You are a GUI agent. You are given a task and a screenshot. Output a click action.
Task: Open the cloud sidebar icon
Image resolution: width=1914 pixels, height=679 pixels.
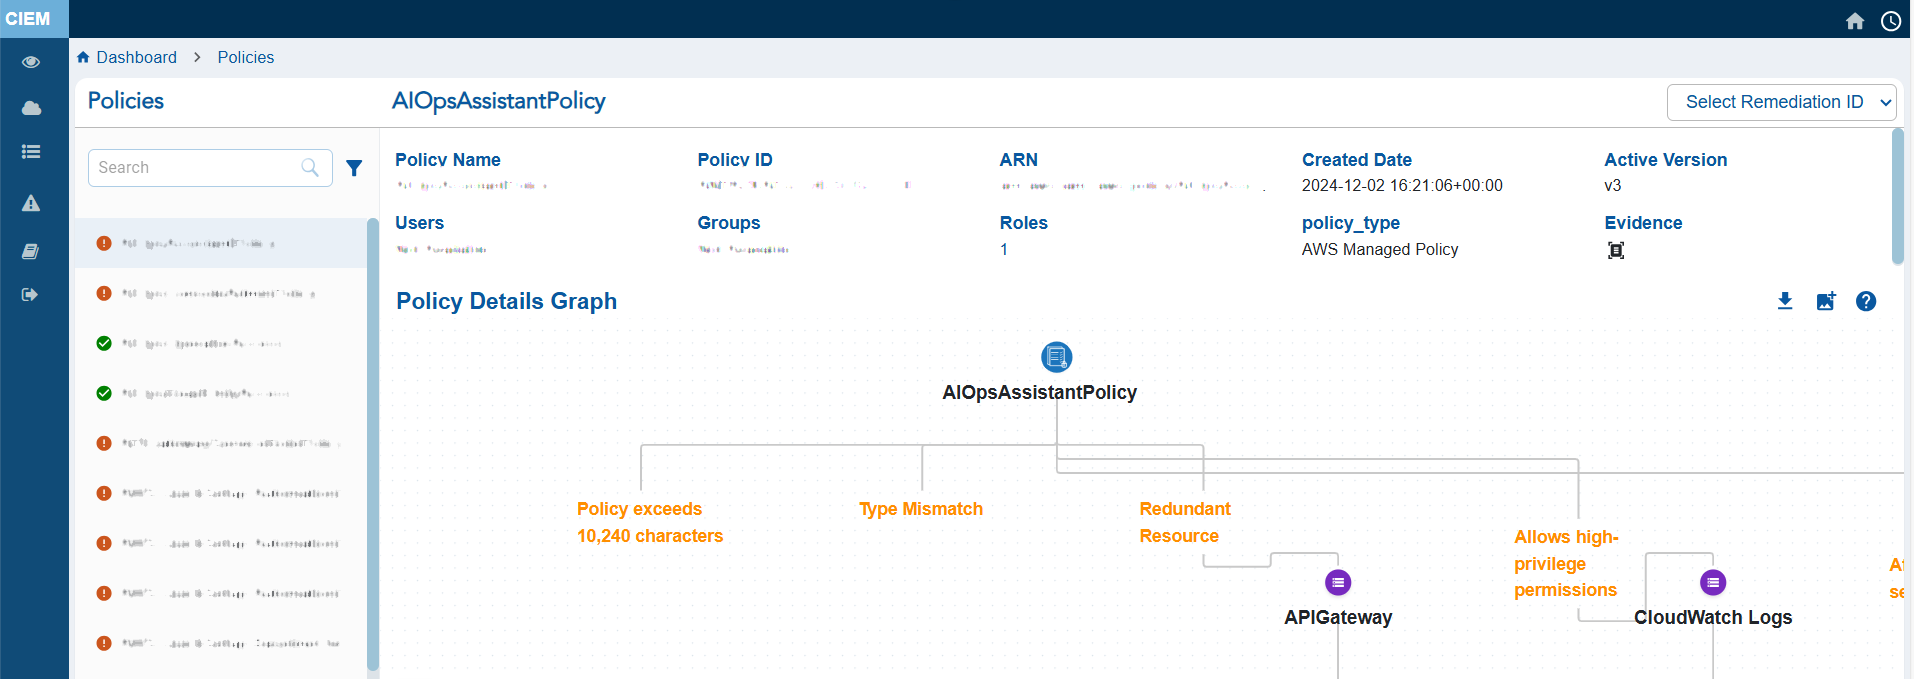pos(31,108)
